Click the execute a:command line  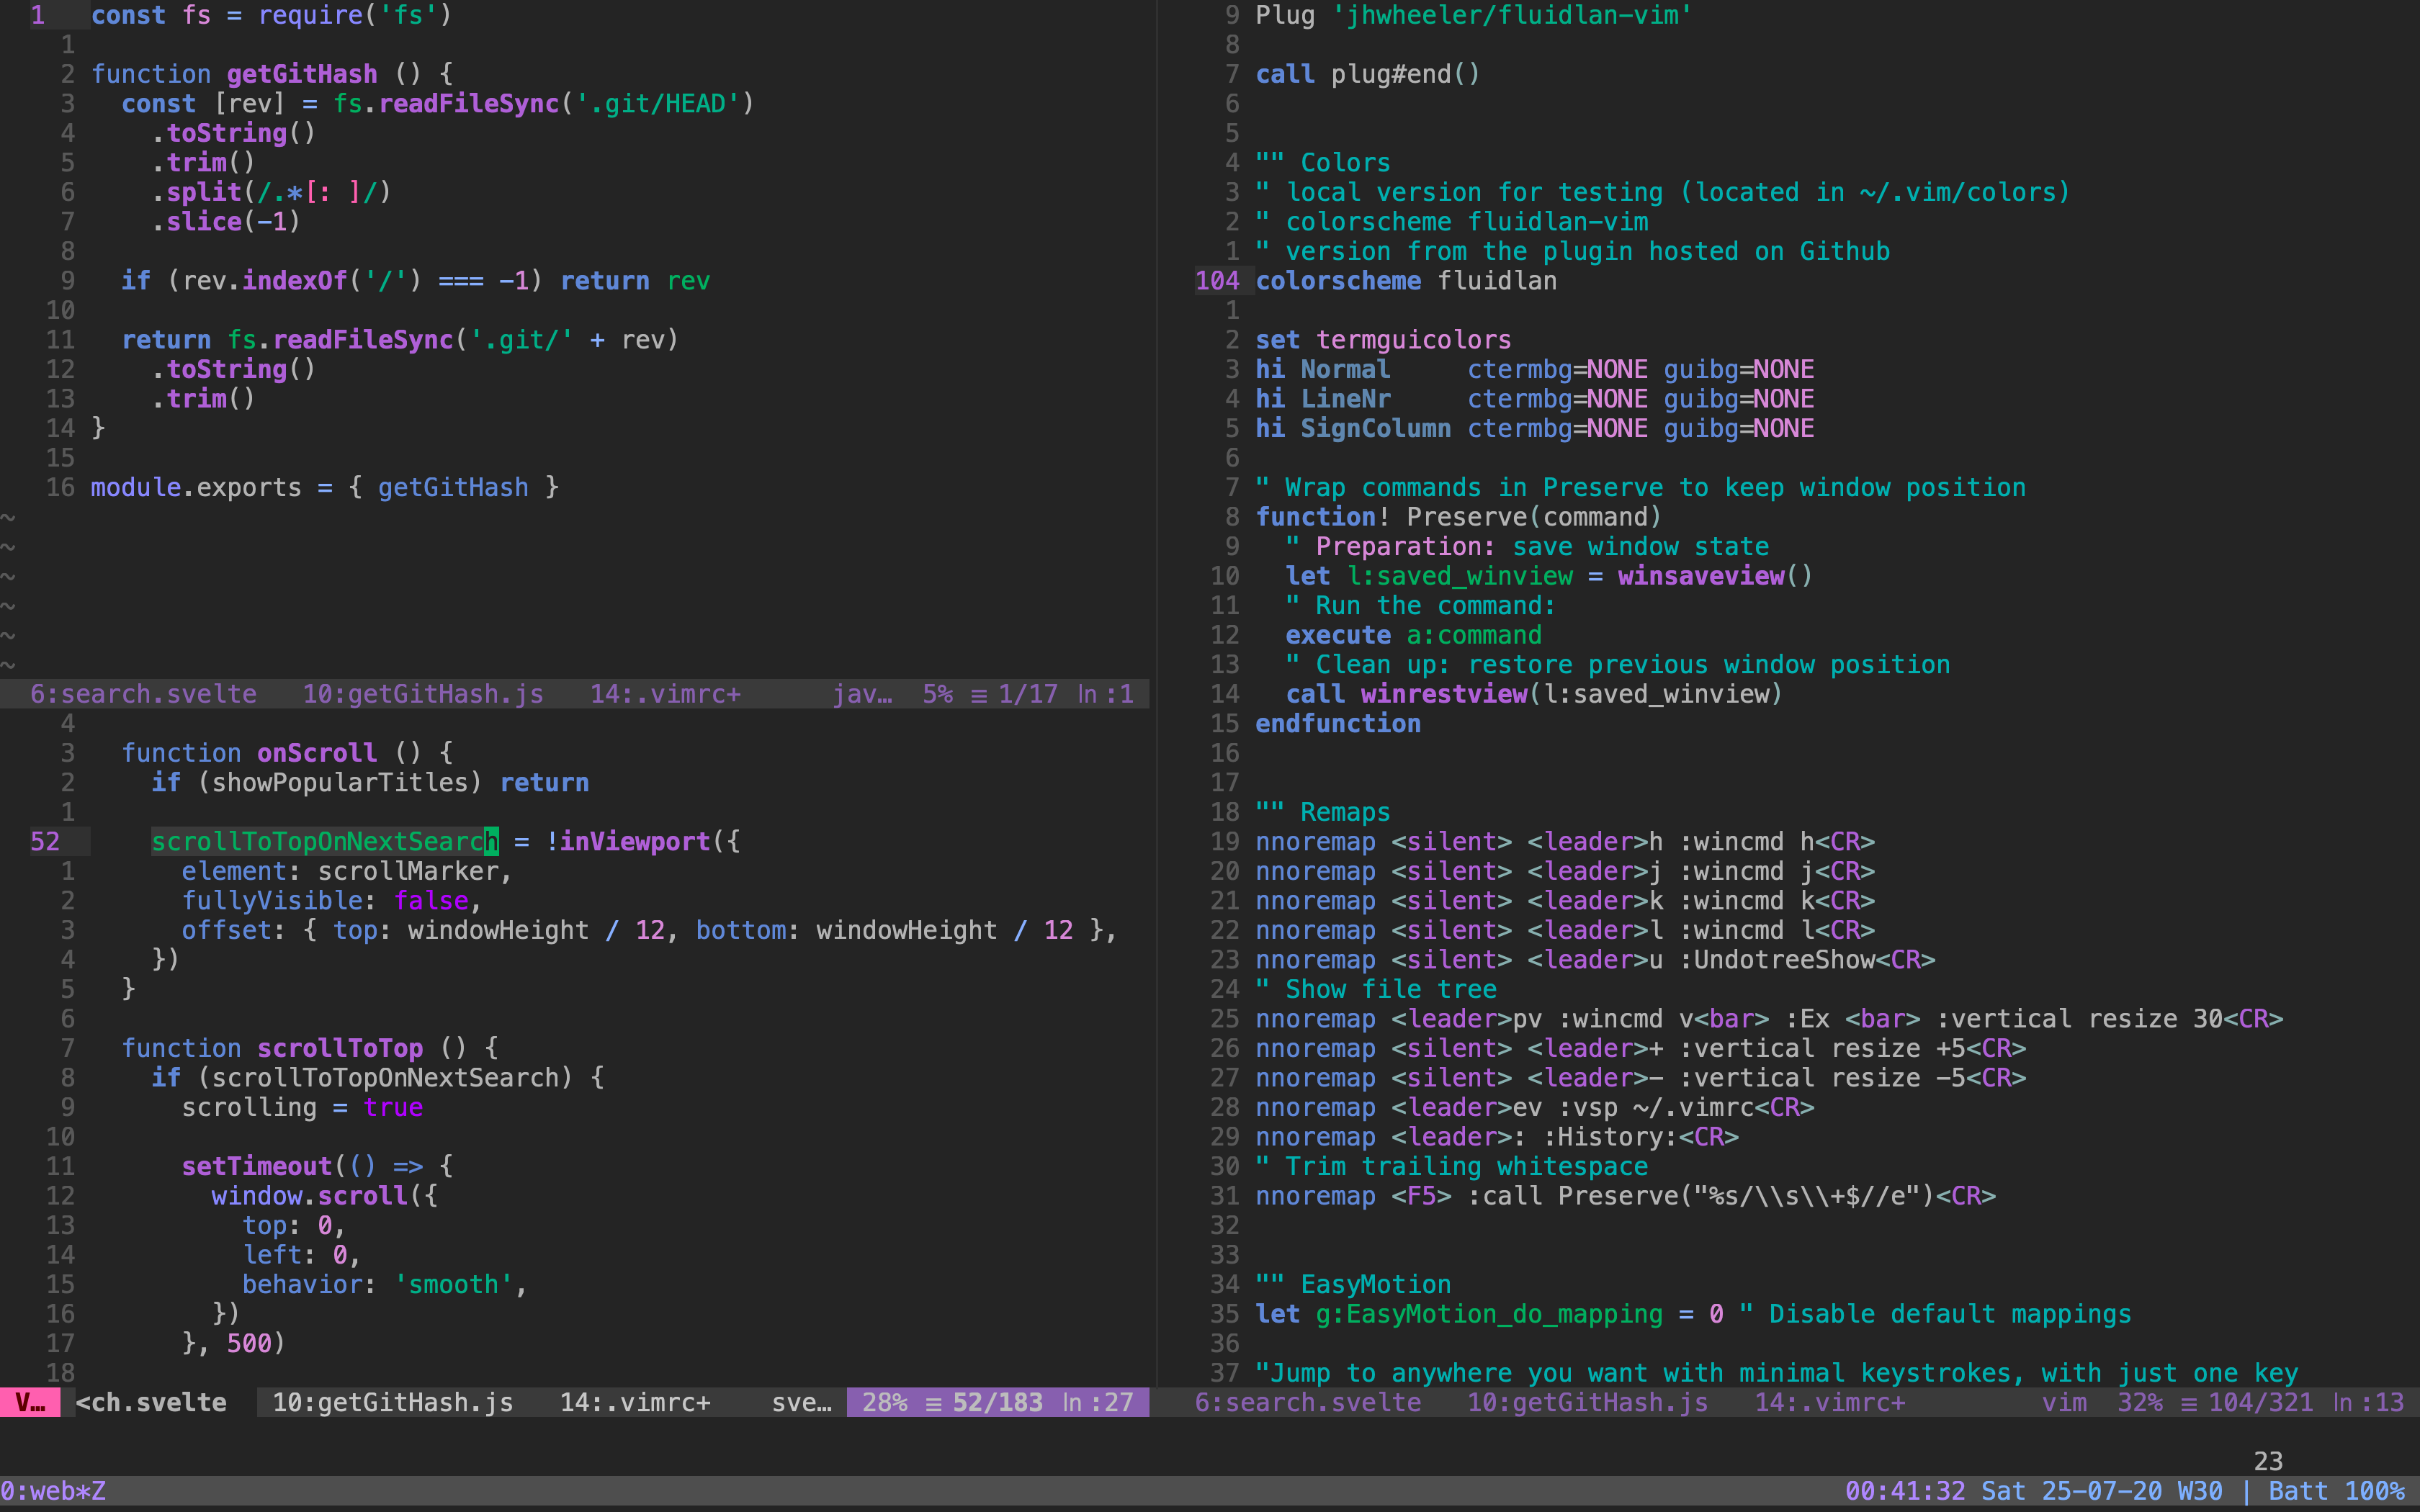(1414, 634)
